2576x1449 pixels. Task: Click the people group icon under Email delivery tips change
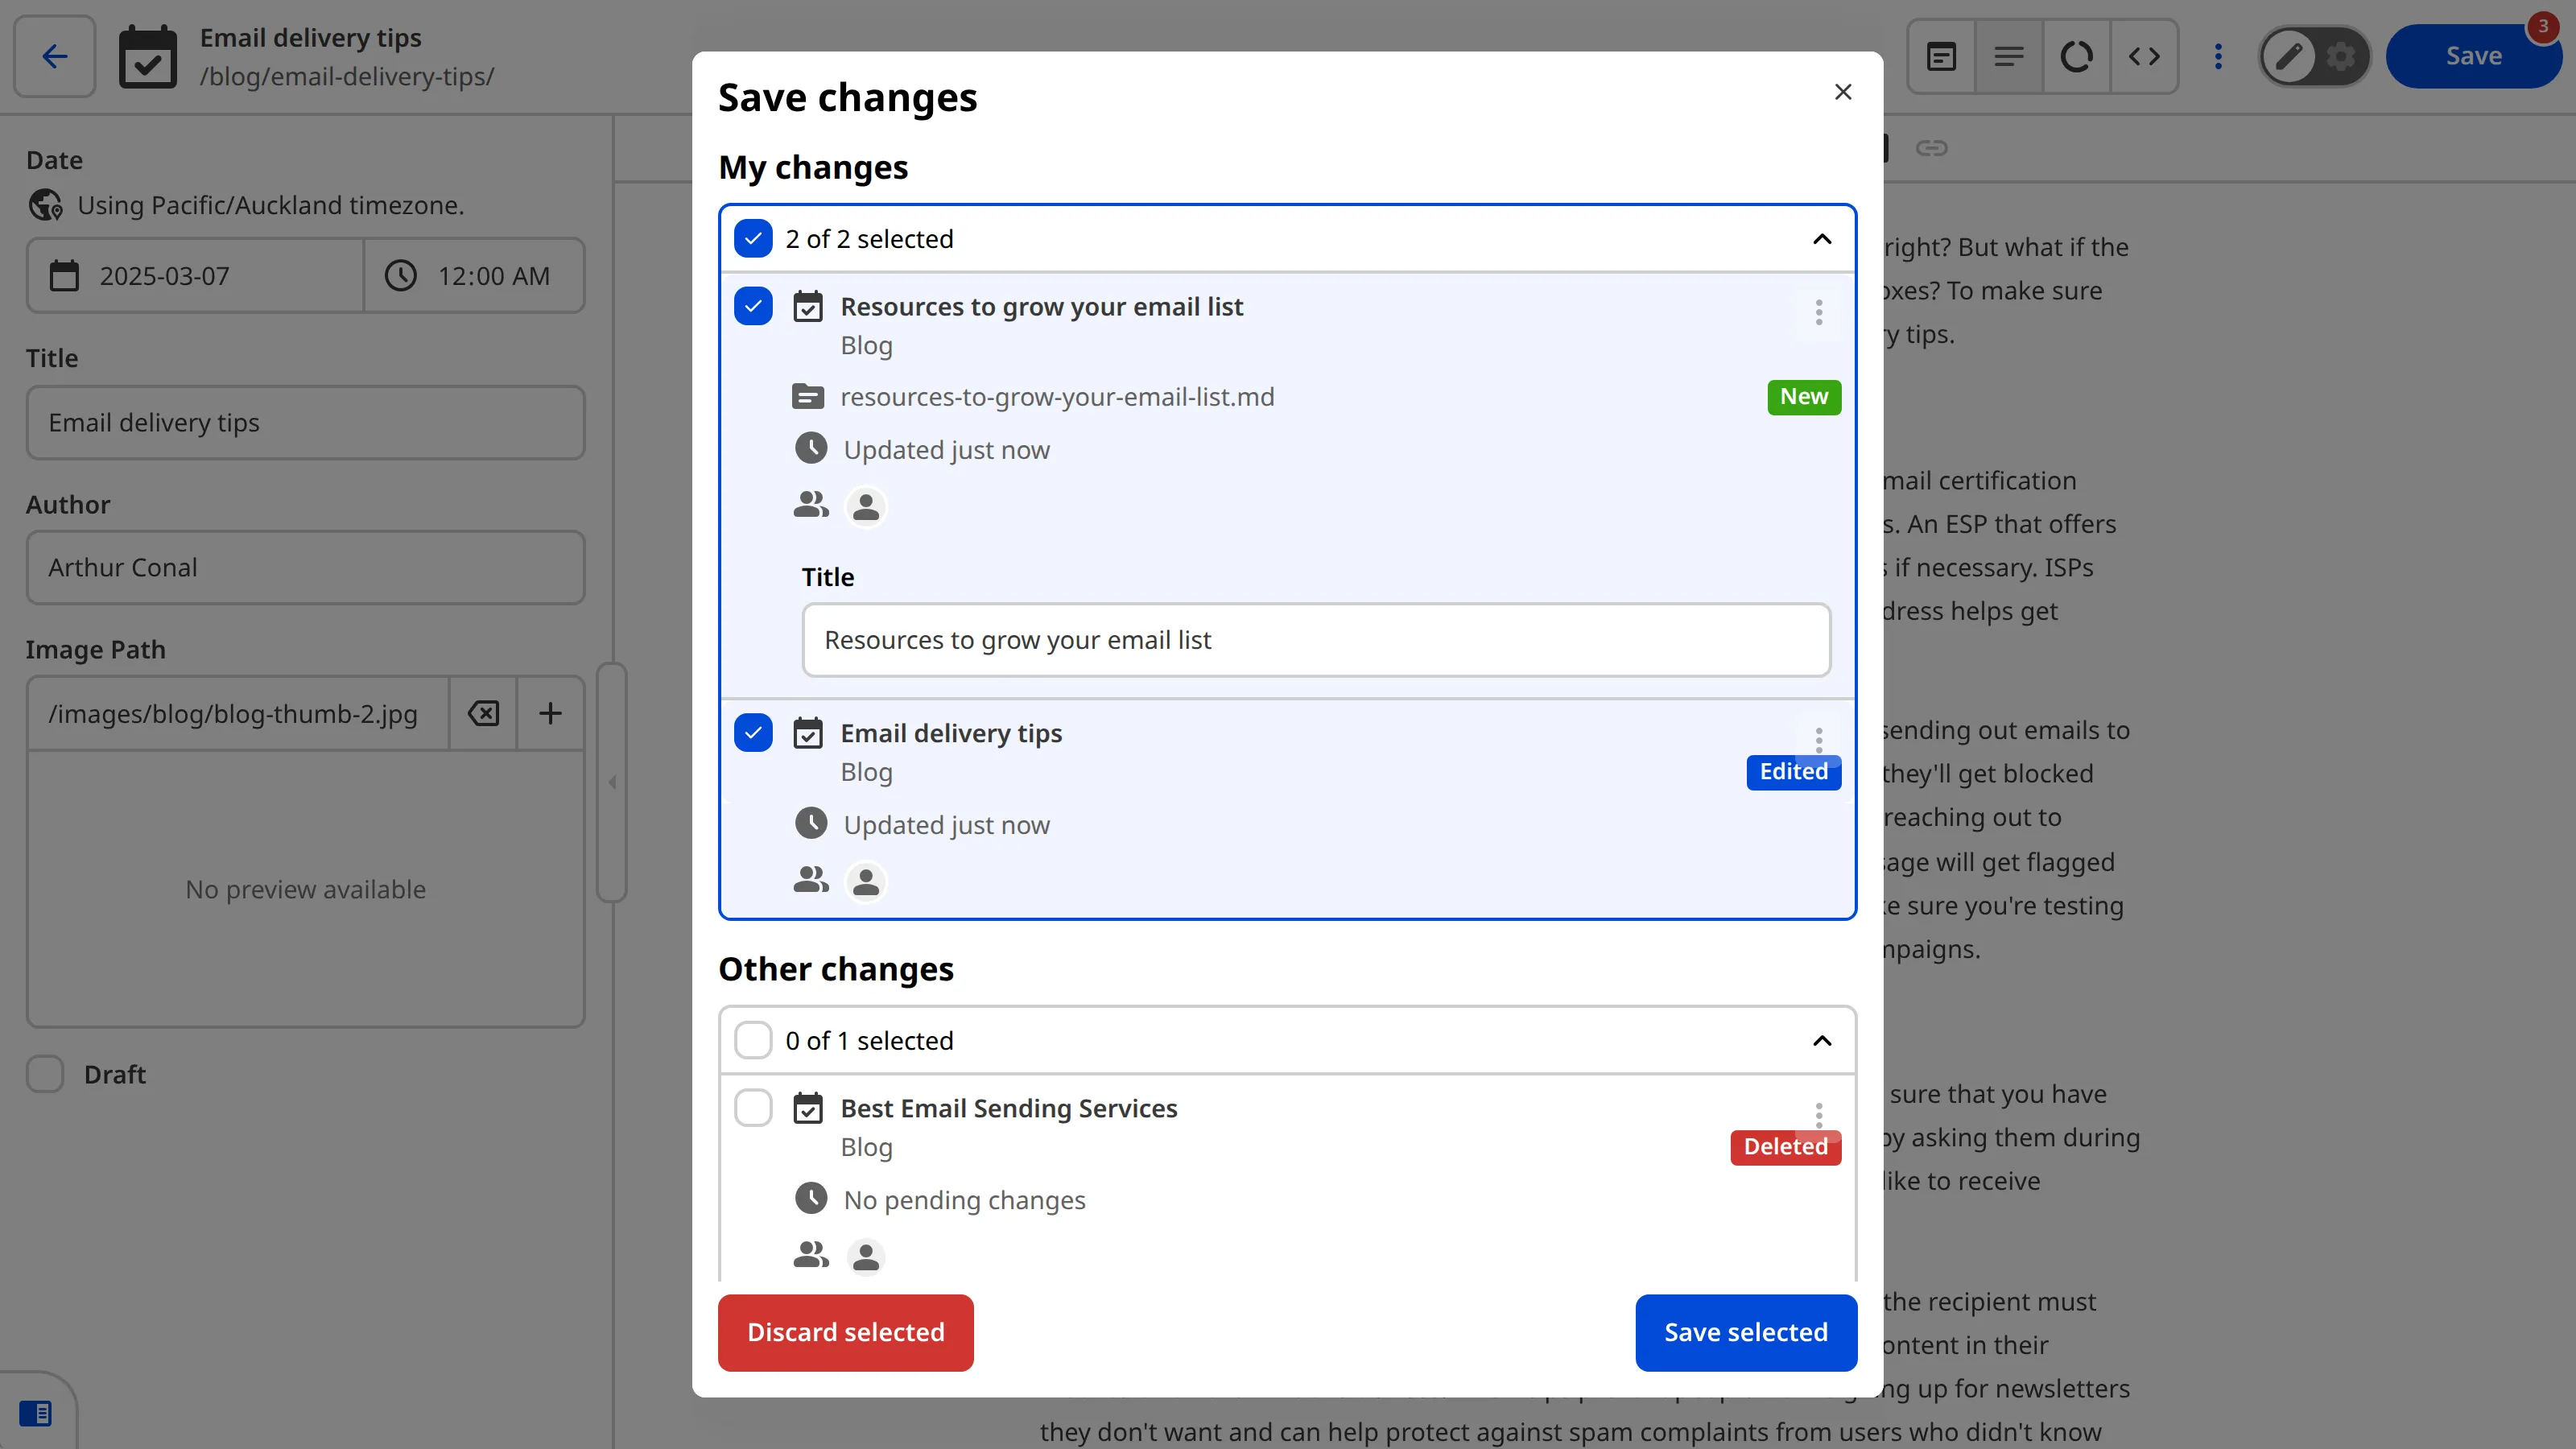tap(811, 879)
